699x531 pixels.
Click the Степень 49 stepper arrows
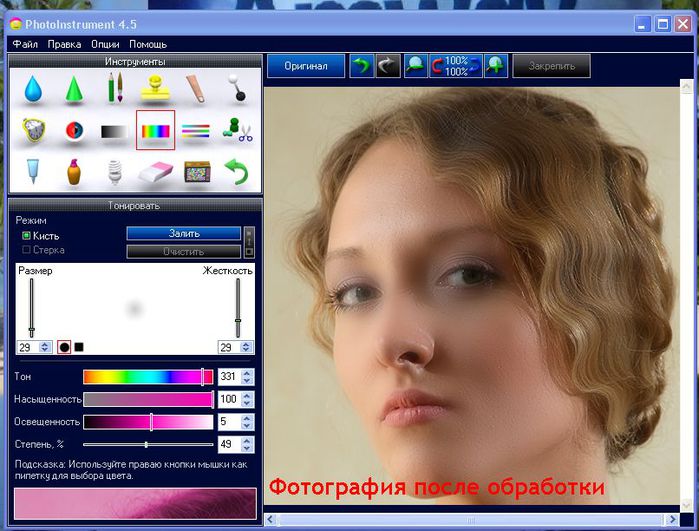247,445
